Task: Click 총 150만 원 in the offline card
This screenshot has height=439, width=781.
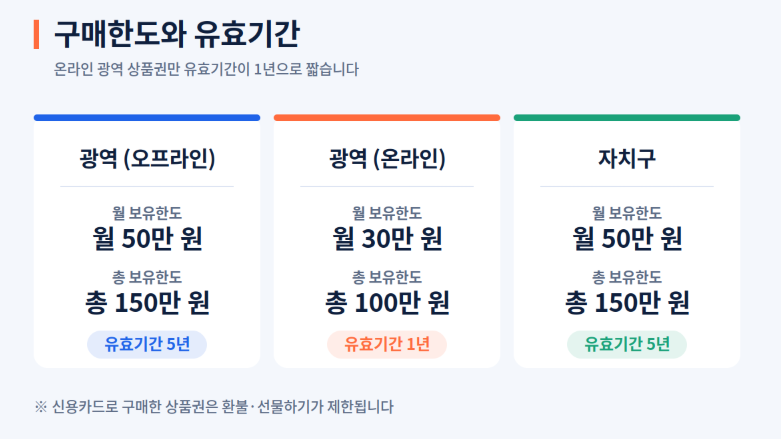Action: pos(147,302)
